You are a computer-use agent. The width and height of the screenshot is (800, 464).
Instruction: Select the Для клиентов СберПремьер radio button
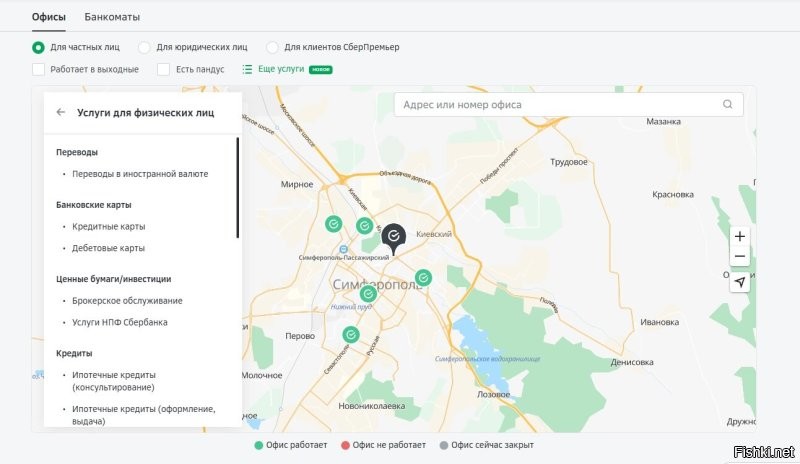(272, 47)
